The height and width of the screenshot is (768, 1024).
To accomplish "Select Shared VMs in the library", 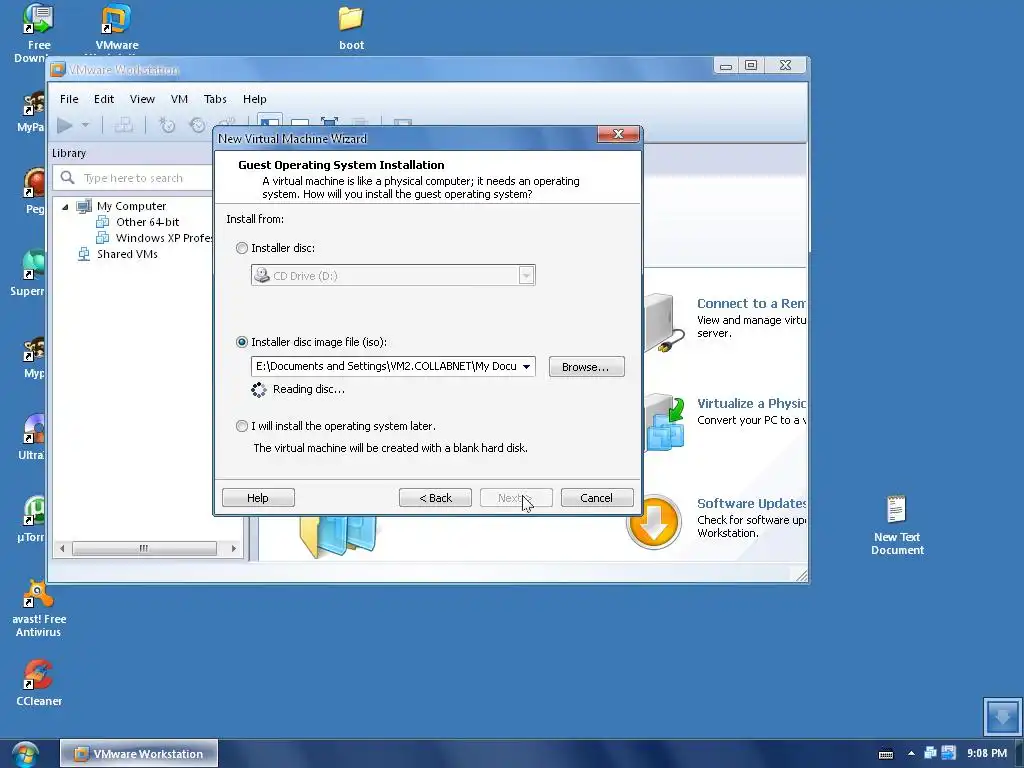I will pos(127,254).
